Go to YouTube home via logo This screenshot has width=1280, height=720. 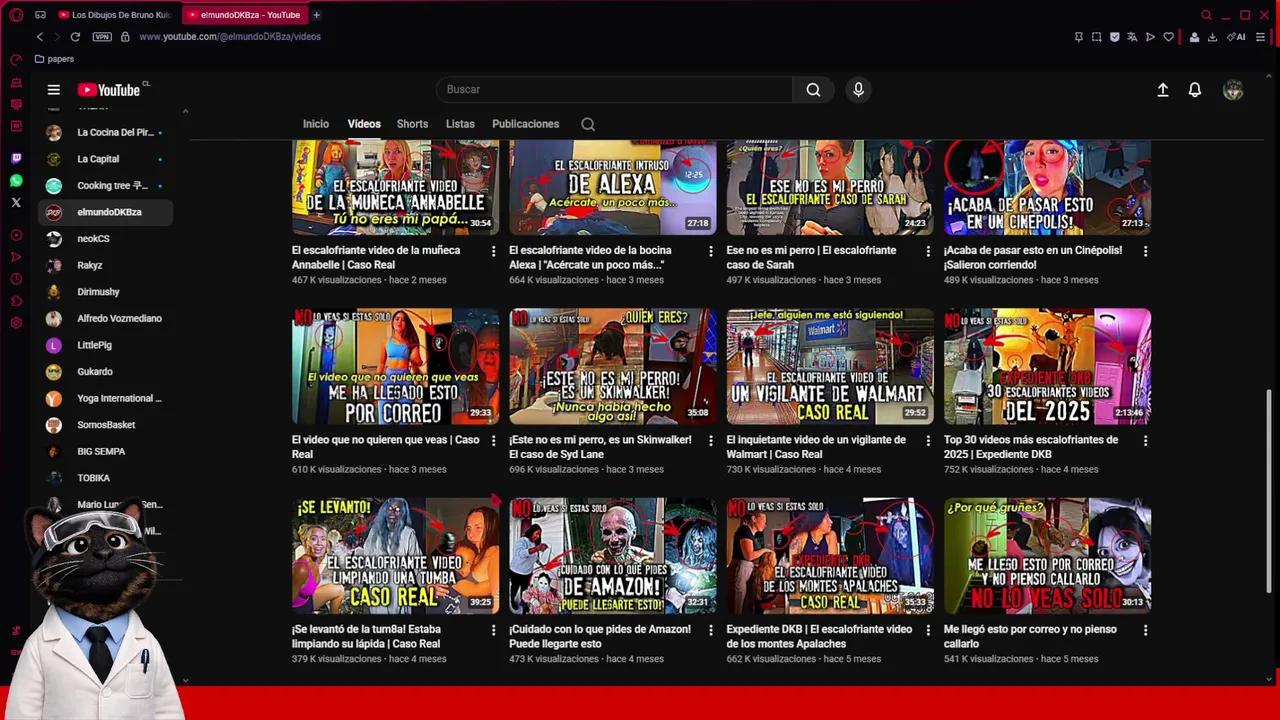coord(109,90)
